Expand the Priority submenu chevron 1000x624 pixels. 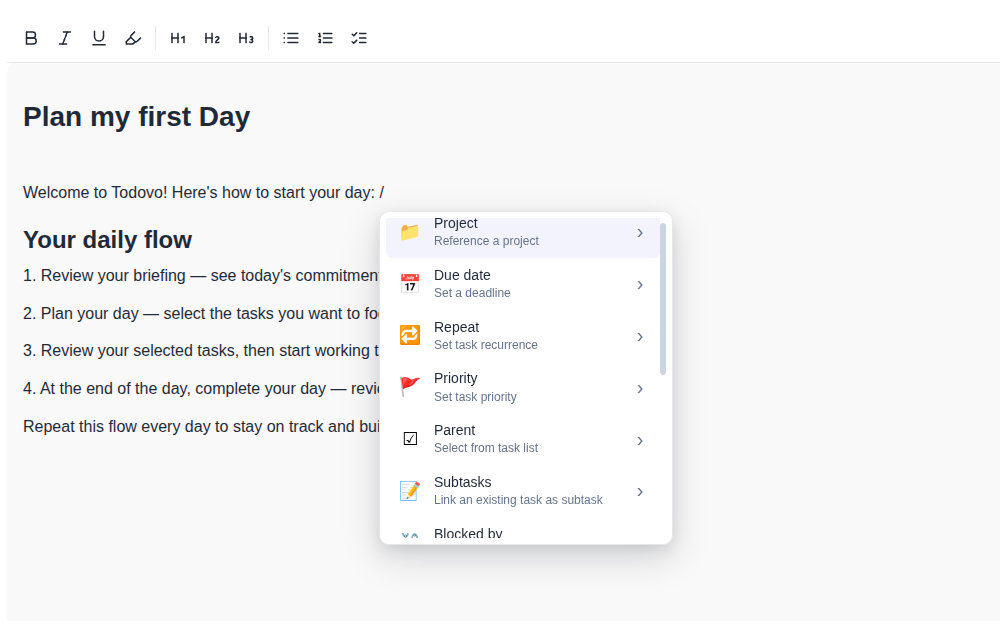(640, 389)
